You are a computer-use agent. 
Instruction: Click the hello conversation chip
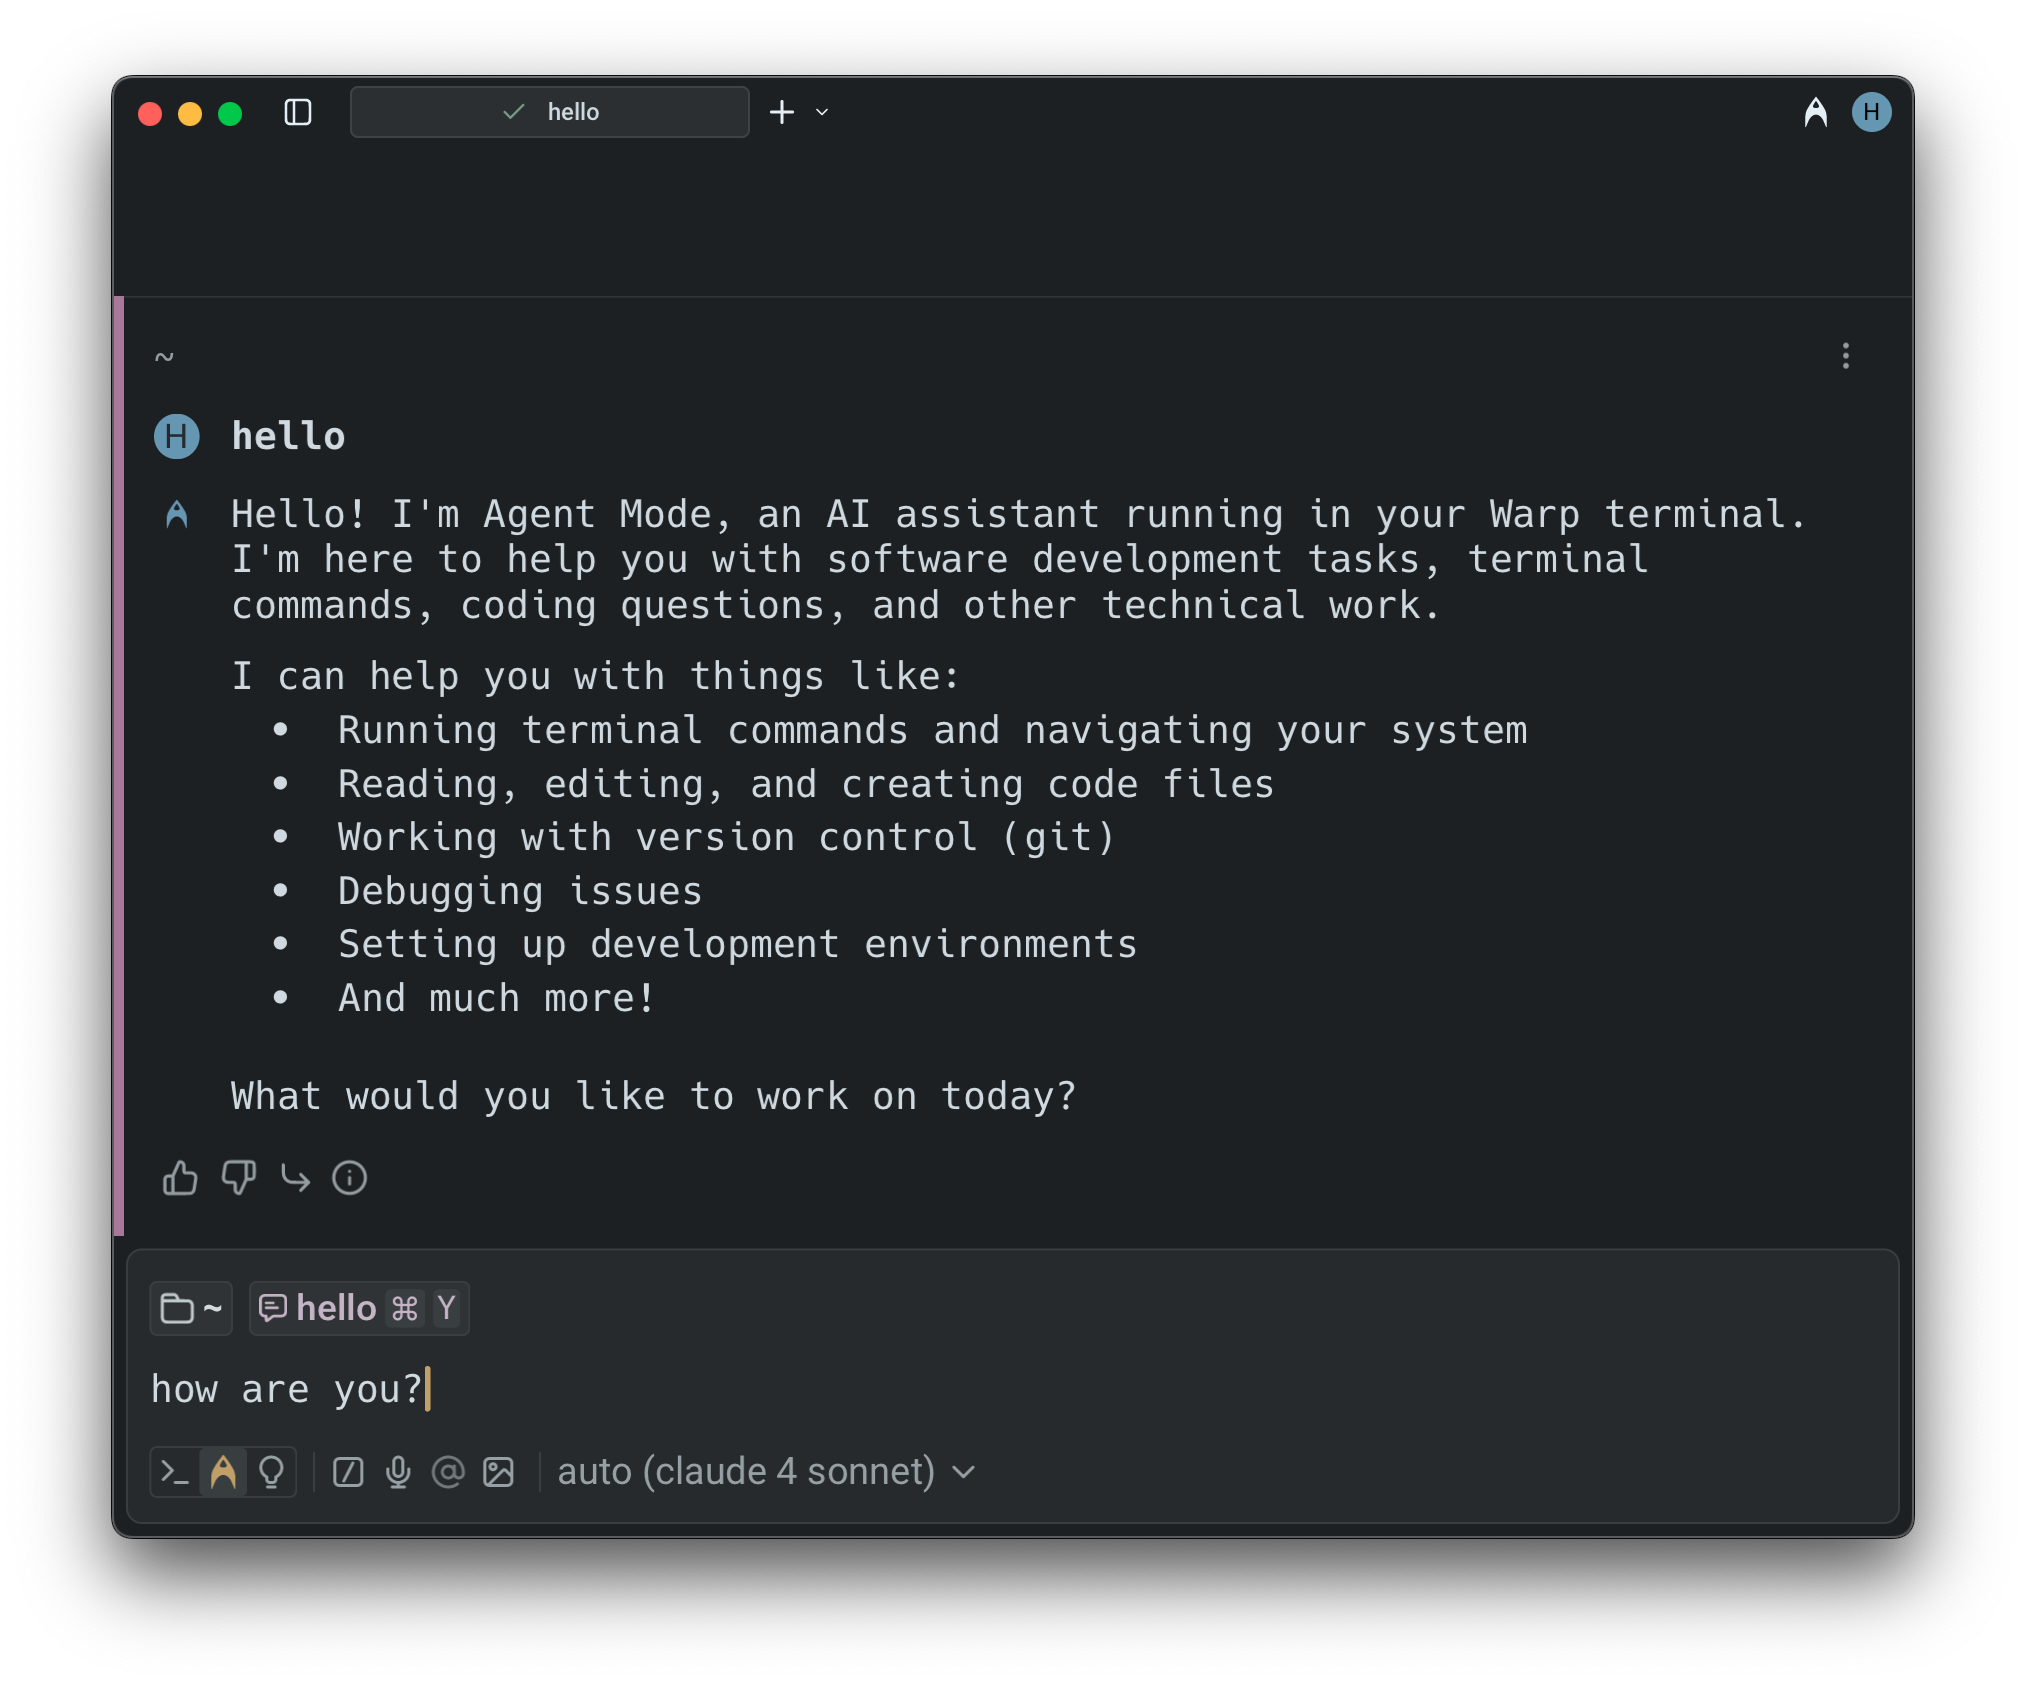click(358, 1308)
